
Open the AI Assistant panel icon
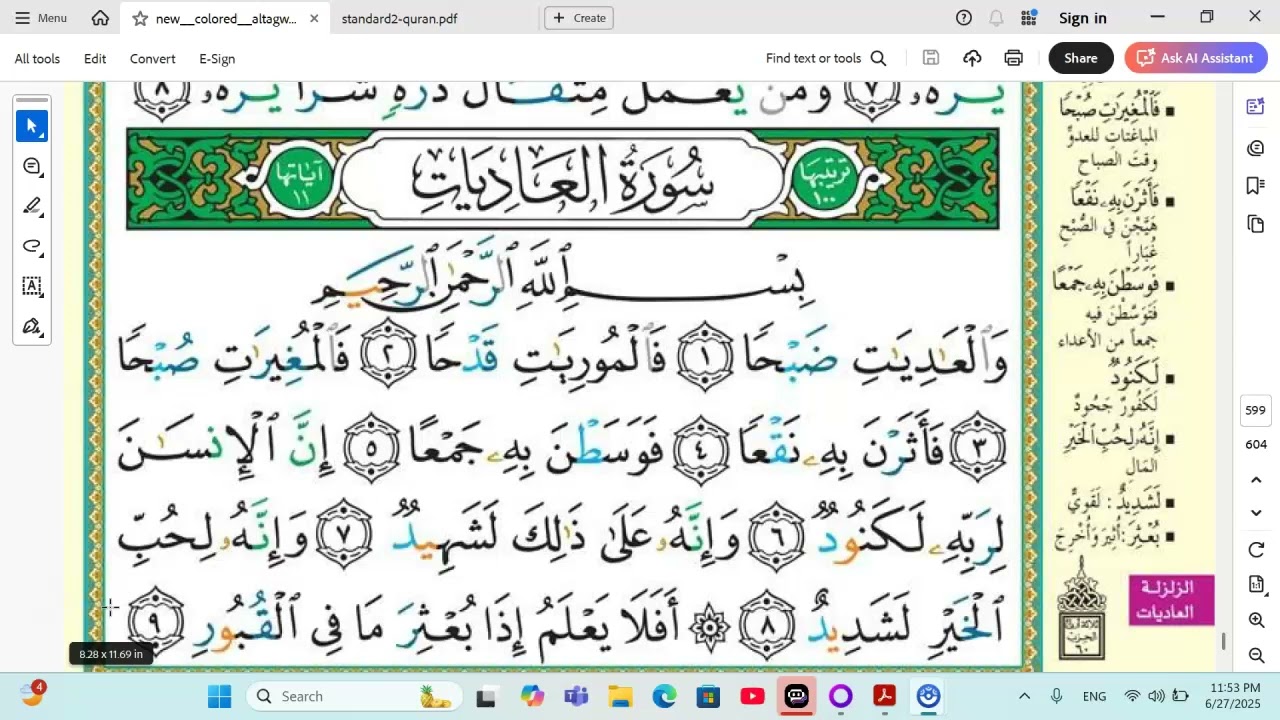(1256, 107)
